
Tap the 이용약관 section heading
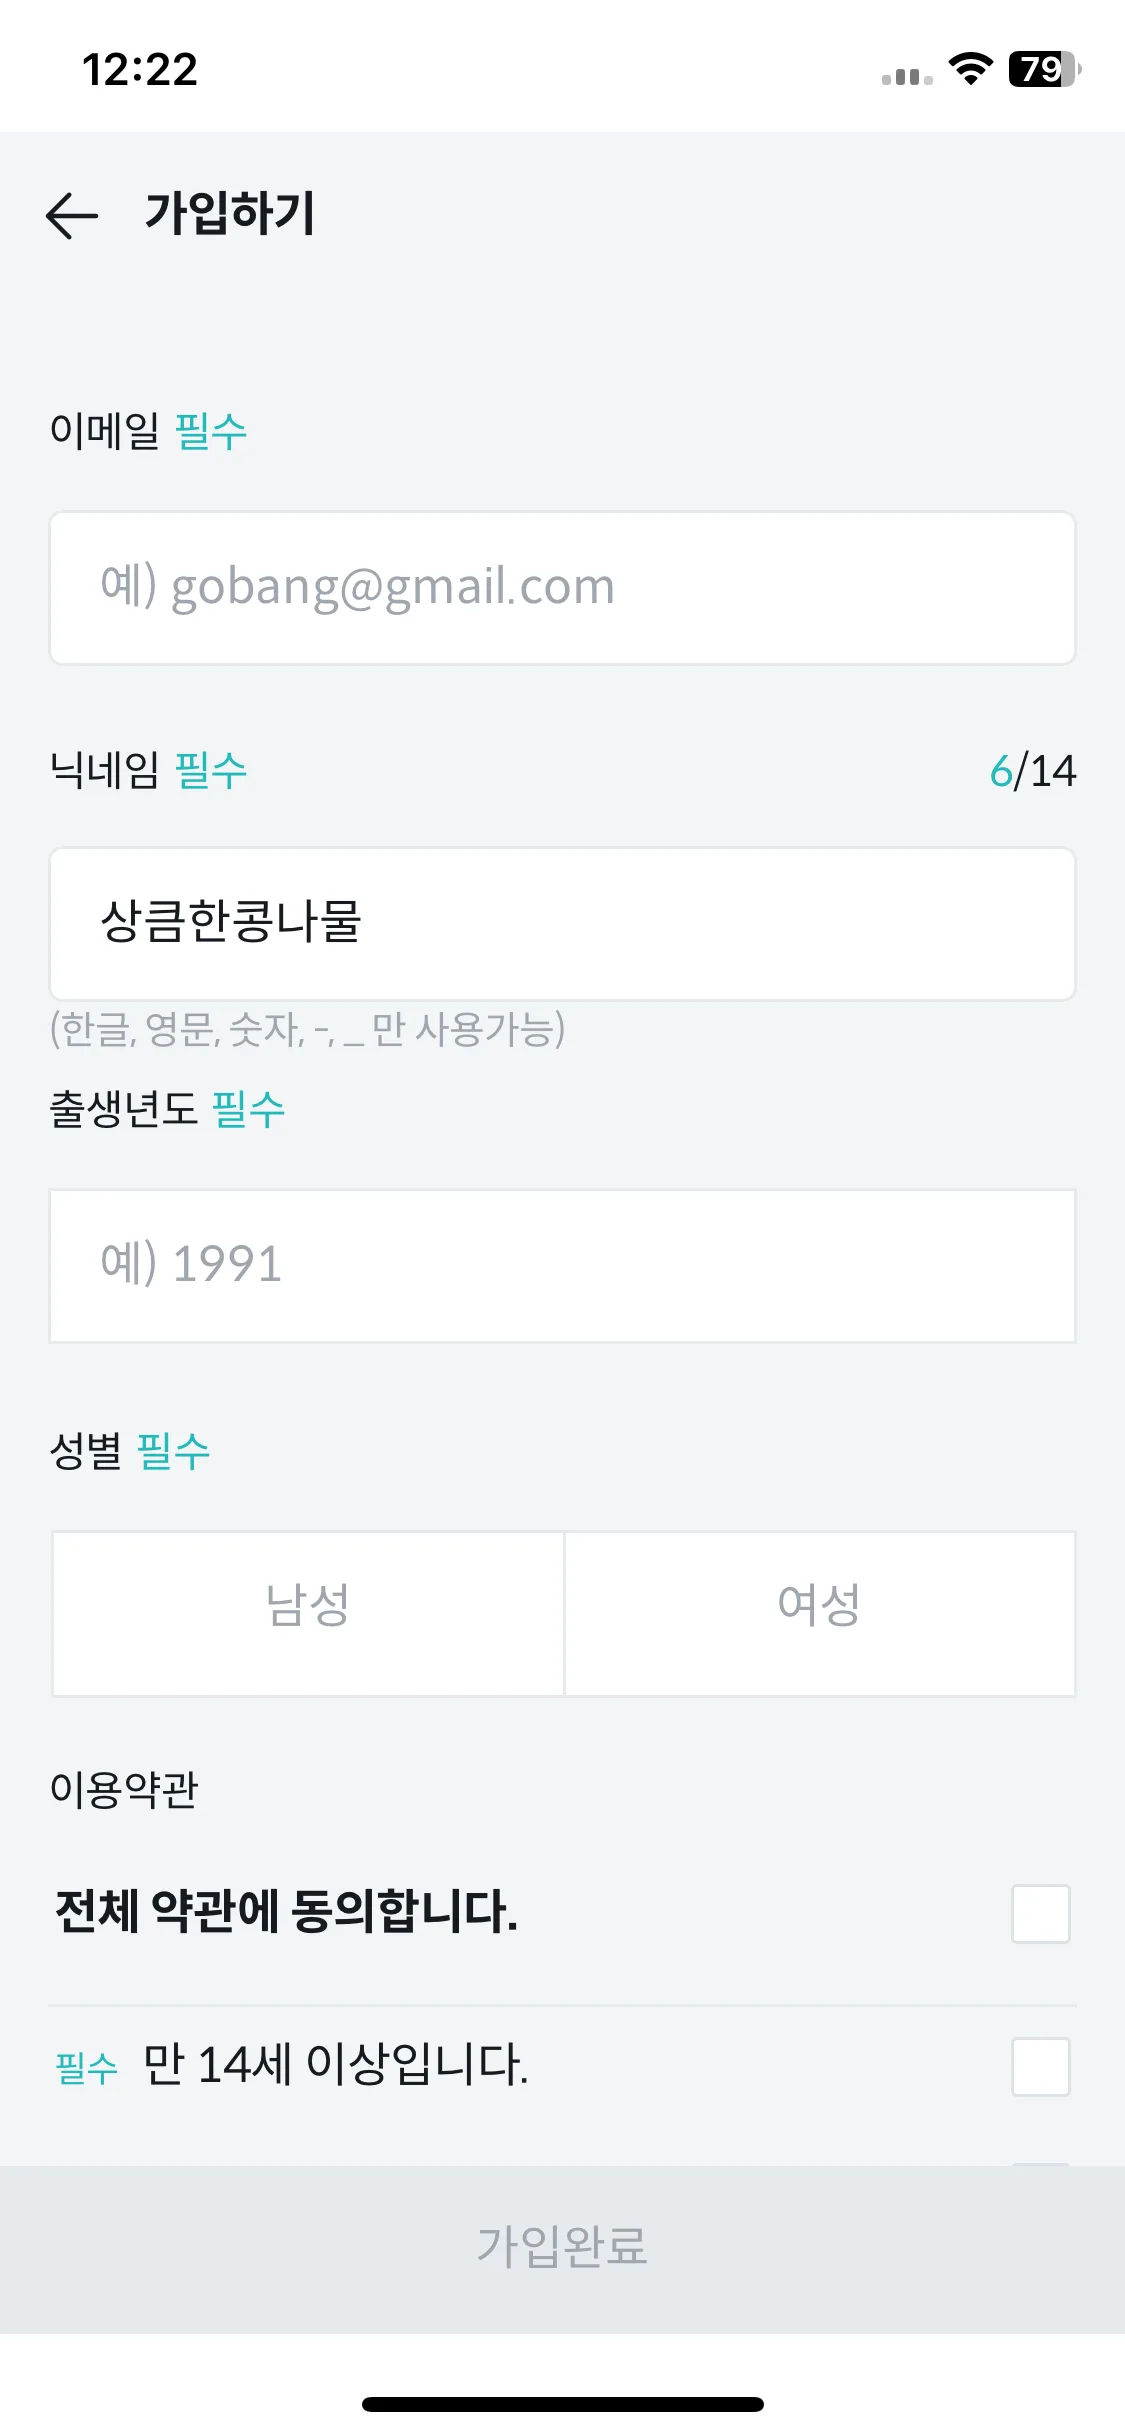(x=124, y=1789)
